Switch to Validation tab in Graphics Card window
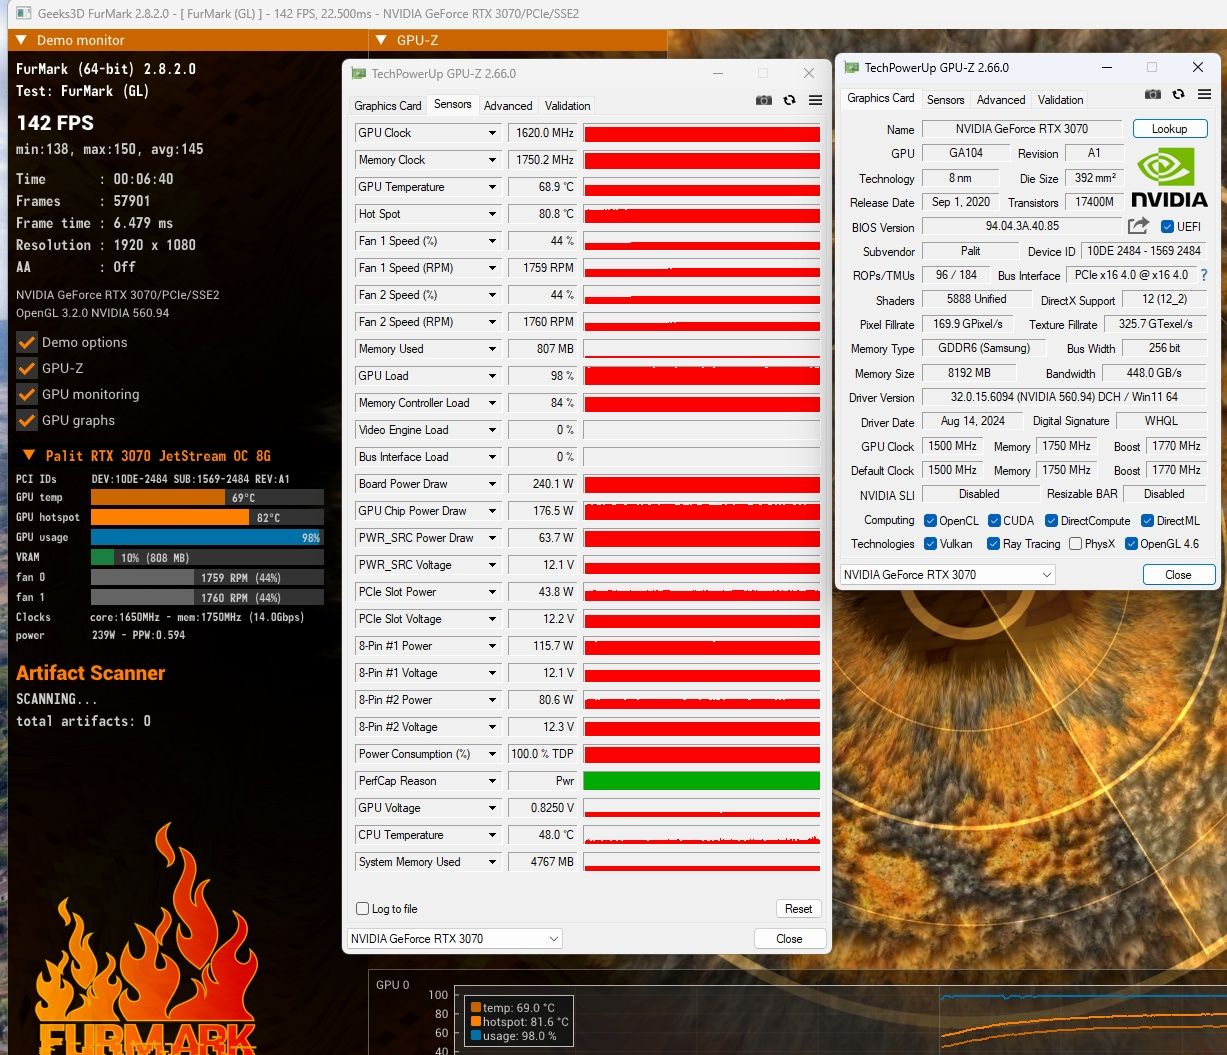The height and width of the screenshot is (1055, 1227). [x=1060, y=100]
